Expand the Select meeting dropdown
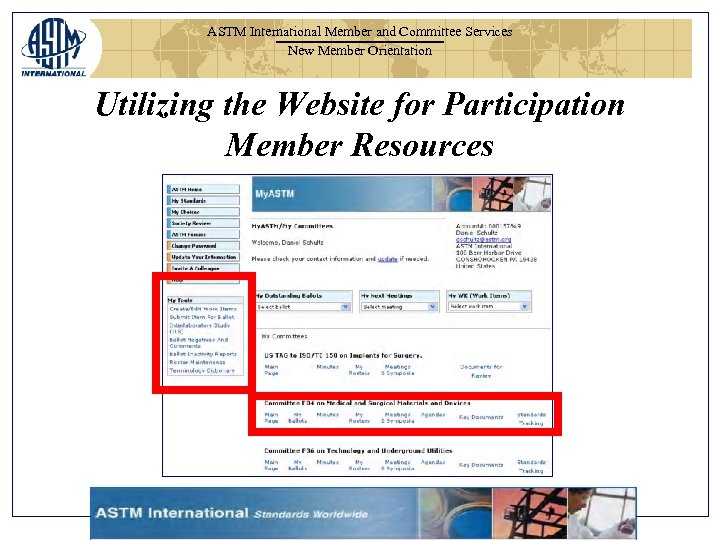Image resolution: width=720 pixels, height=540 pixels. coord(399,307)
